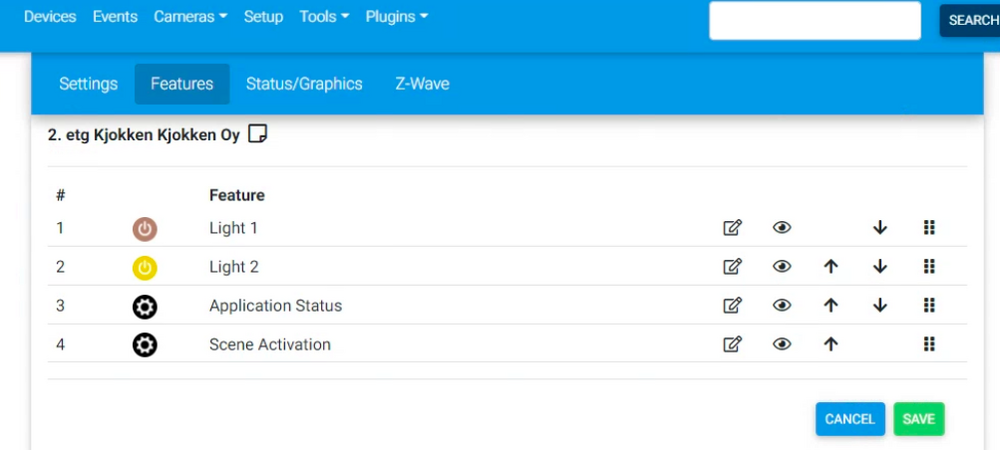Switch to the Z-Wave tab
Image resolution: width=1000 pixels, height=450 pixels.
pyautogui.click(x=422, y=84)
